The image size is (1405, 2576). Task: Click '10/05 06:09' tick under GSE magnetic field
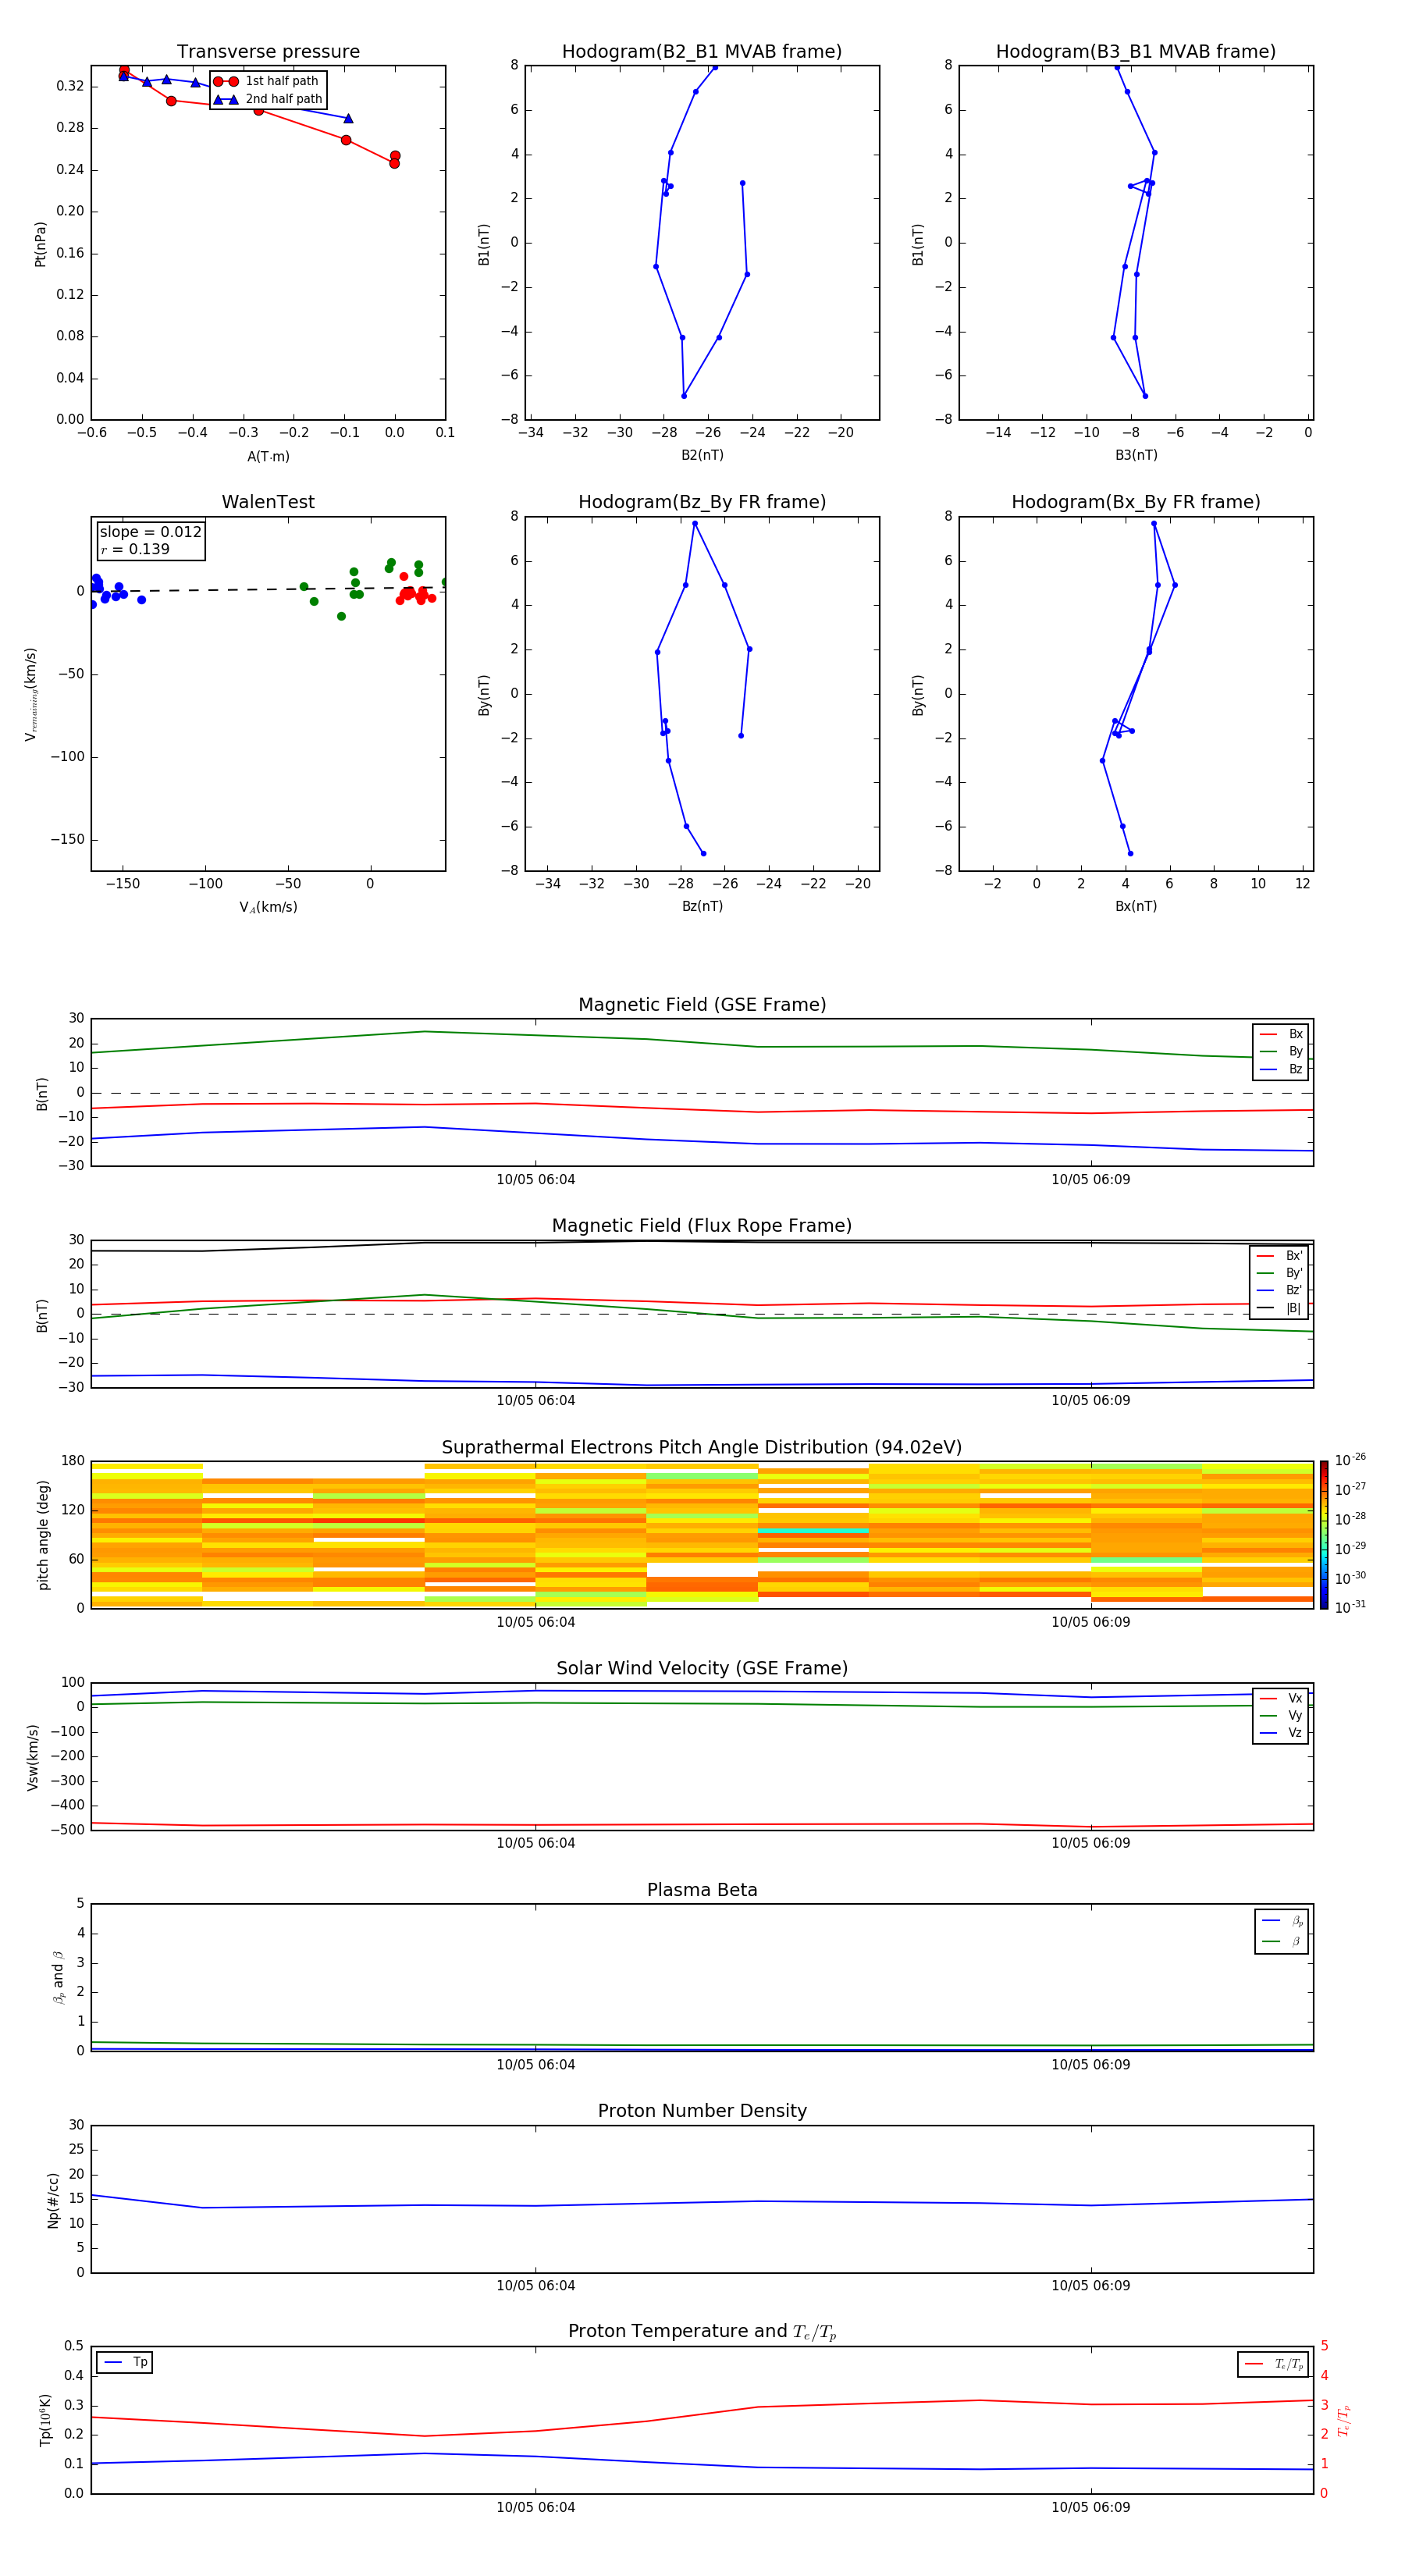pyautogui.click(x=1091, y=1180)
